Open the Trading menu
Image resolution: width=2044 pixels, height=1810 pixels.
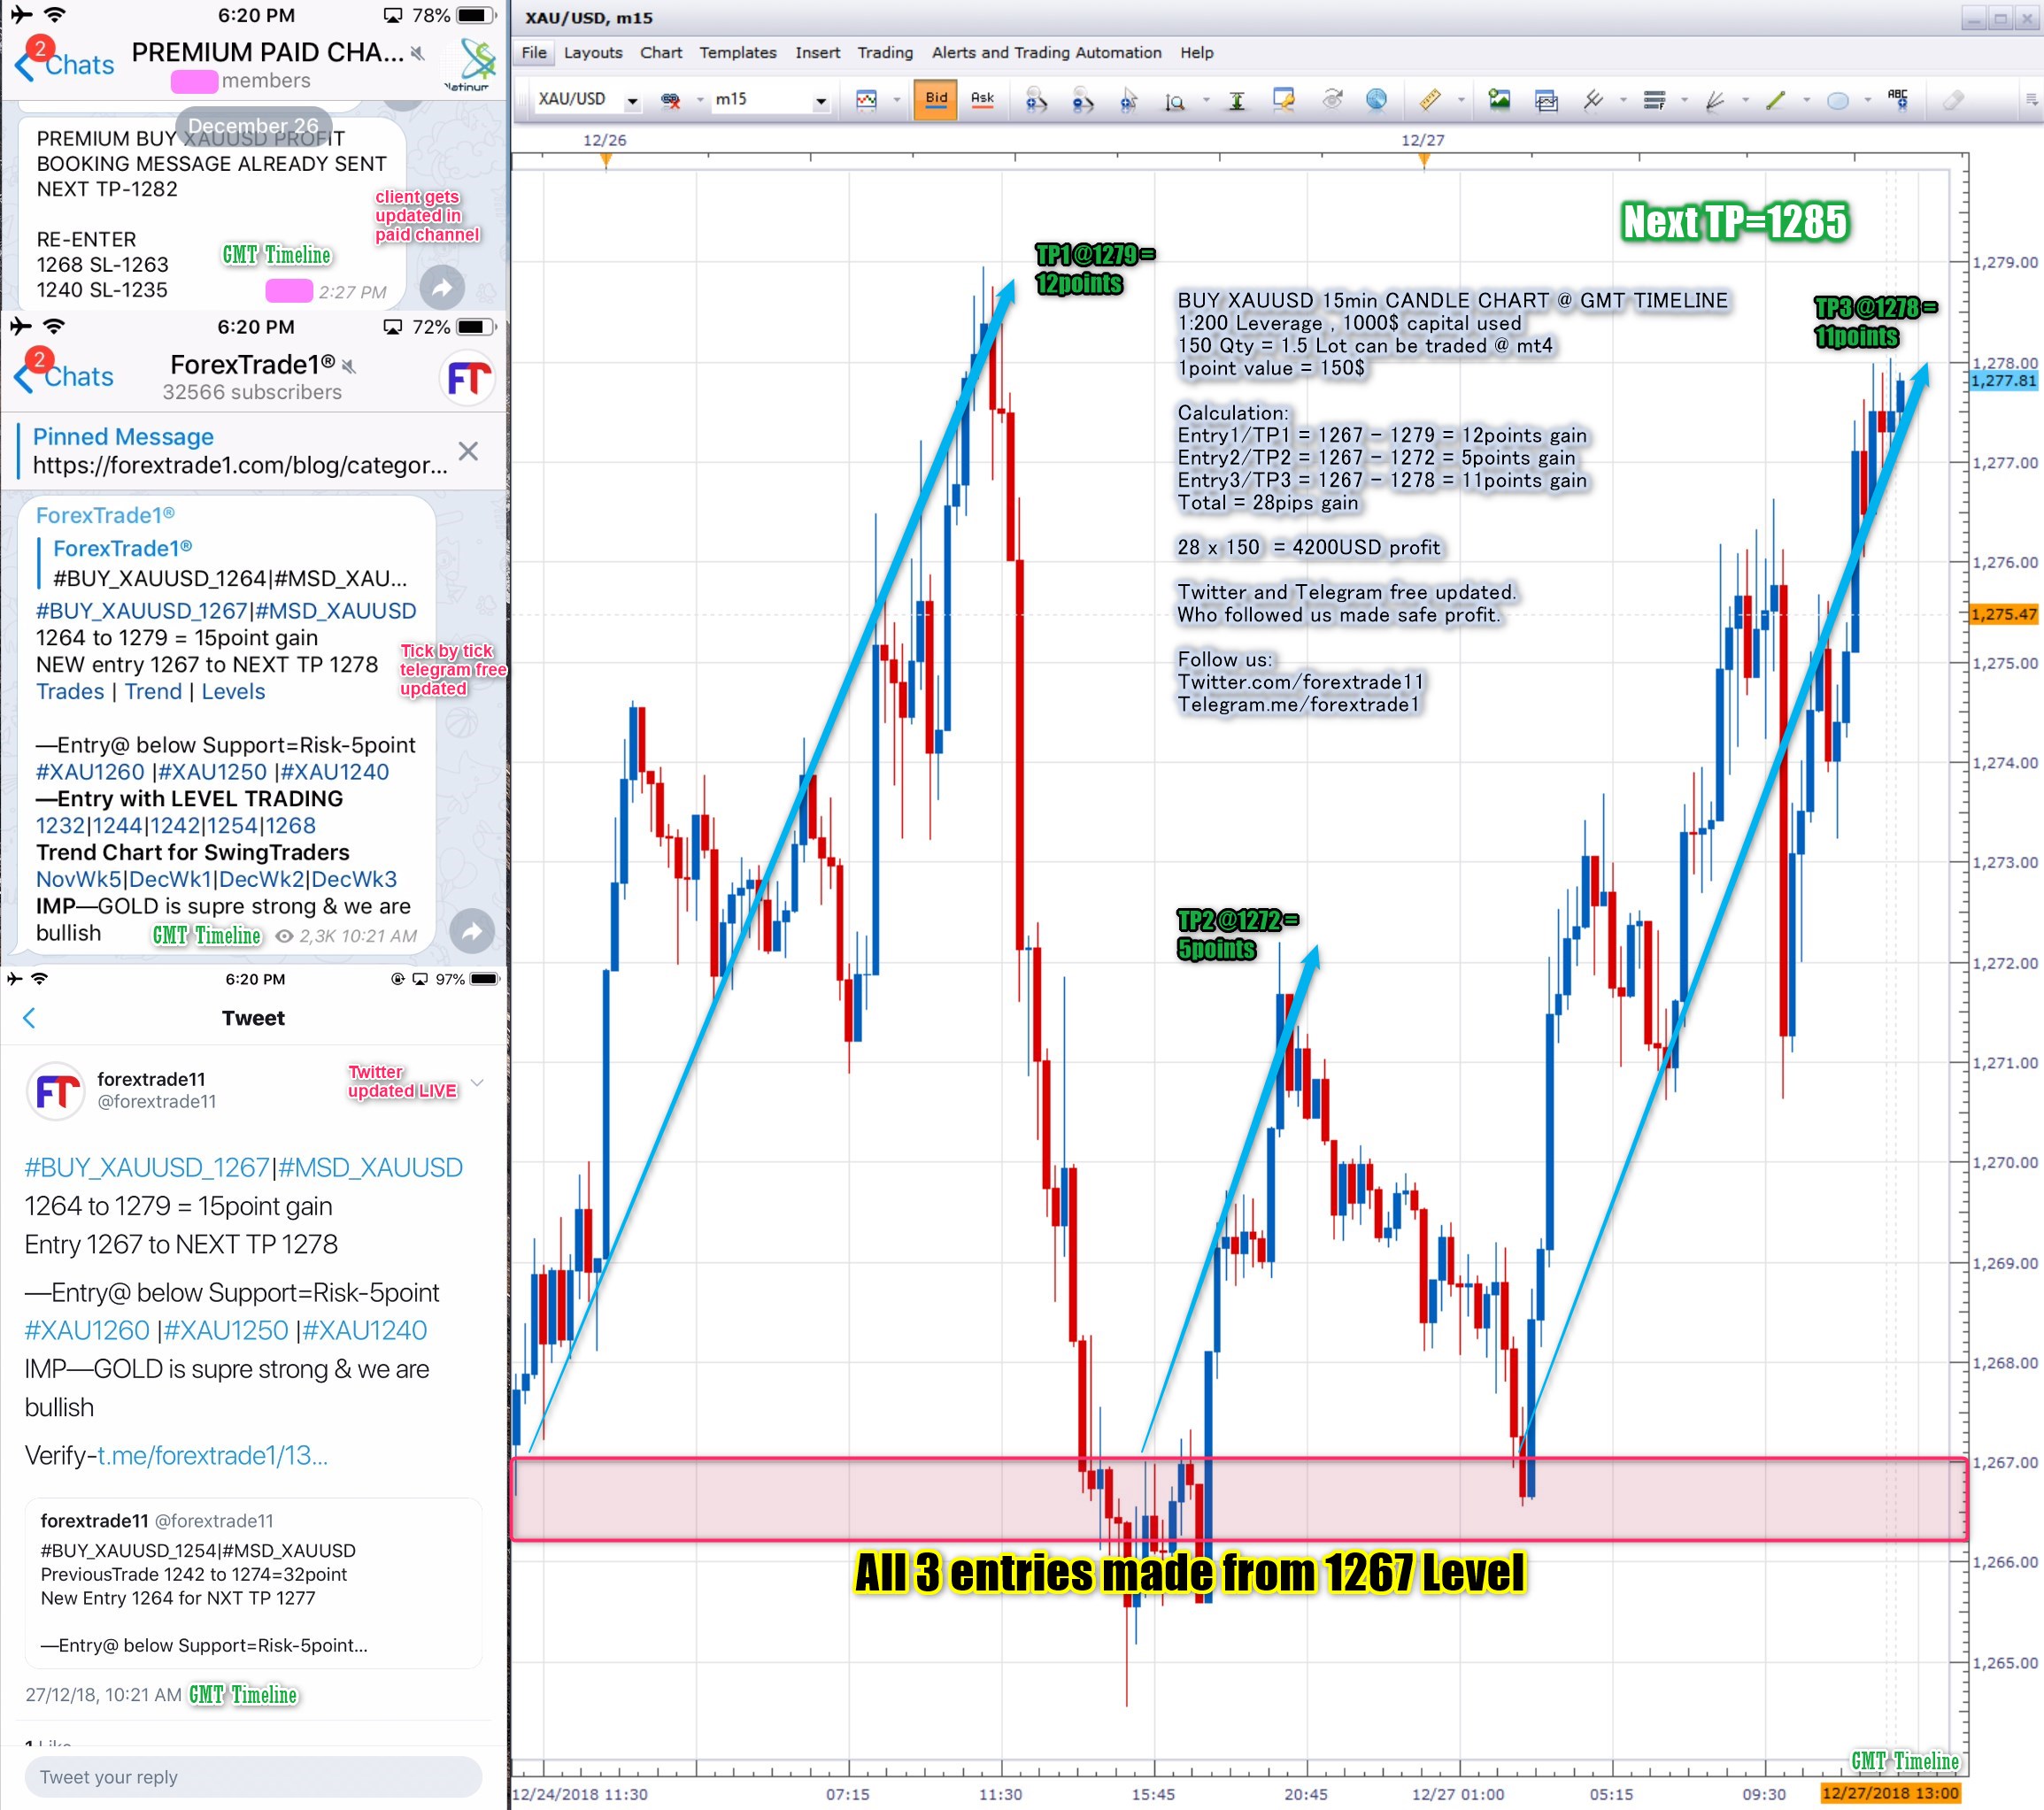point(885,52)
